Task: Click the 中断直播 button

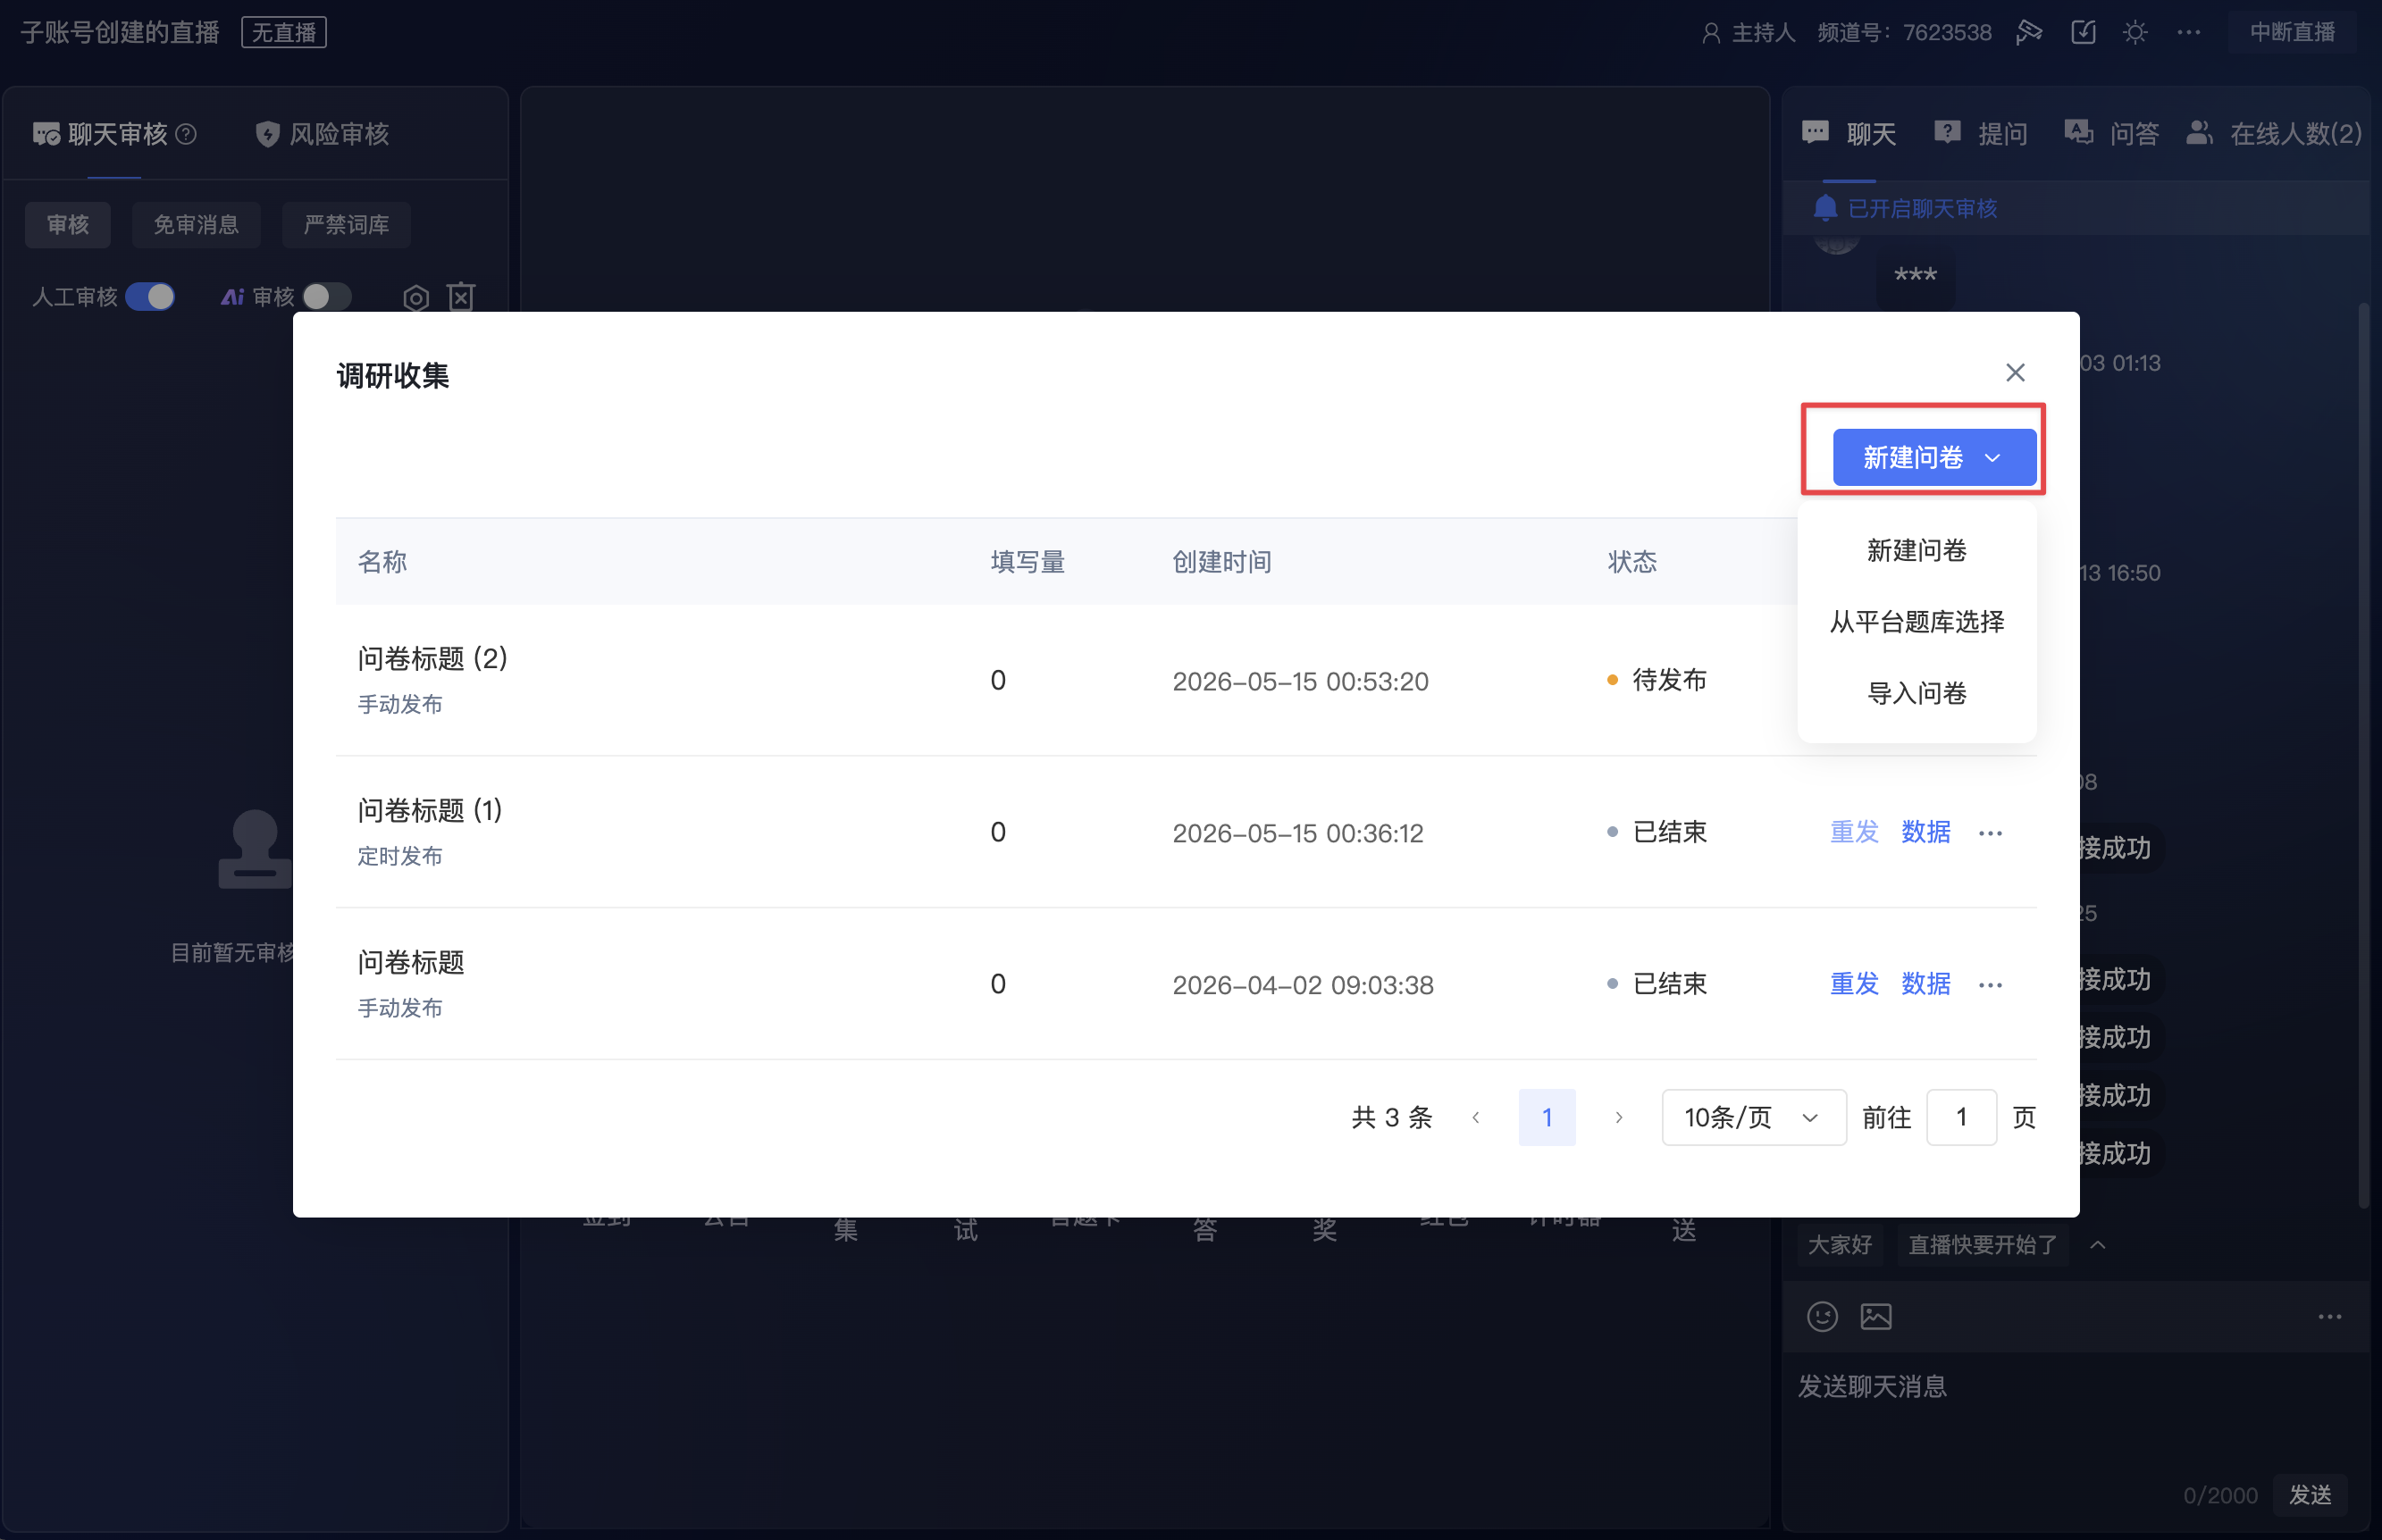Action: click(x=2291, y=32)
